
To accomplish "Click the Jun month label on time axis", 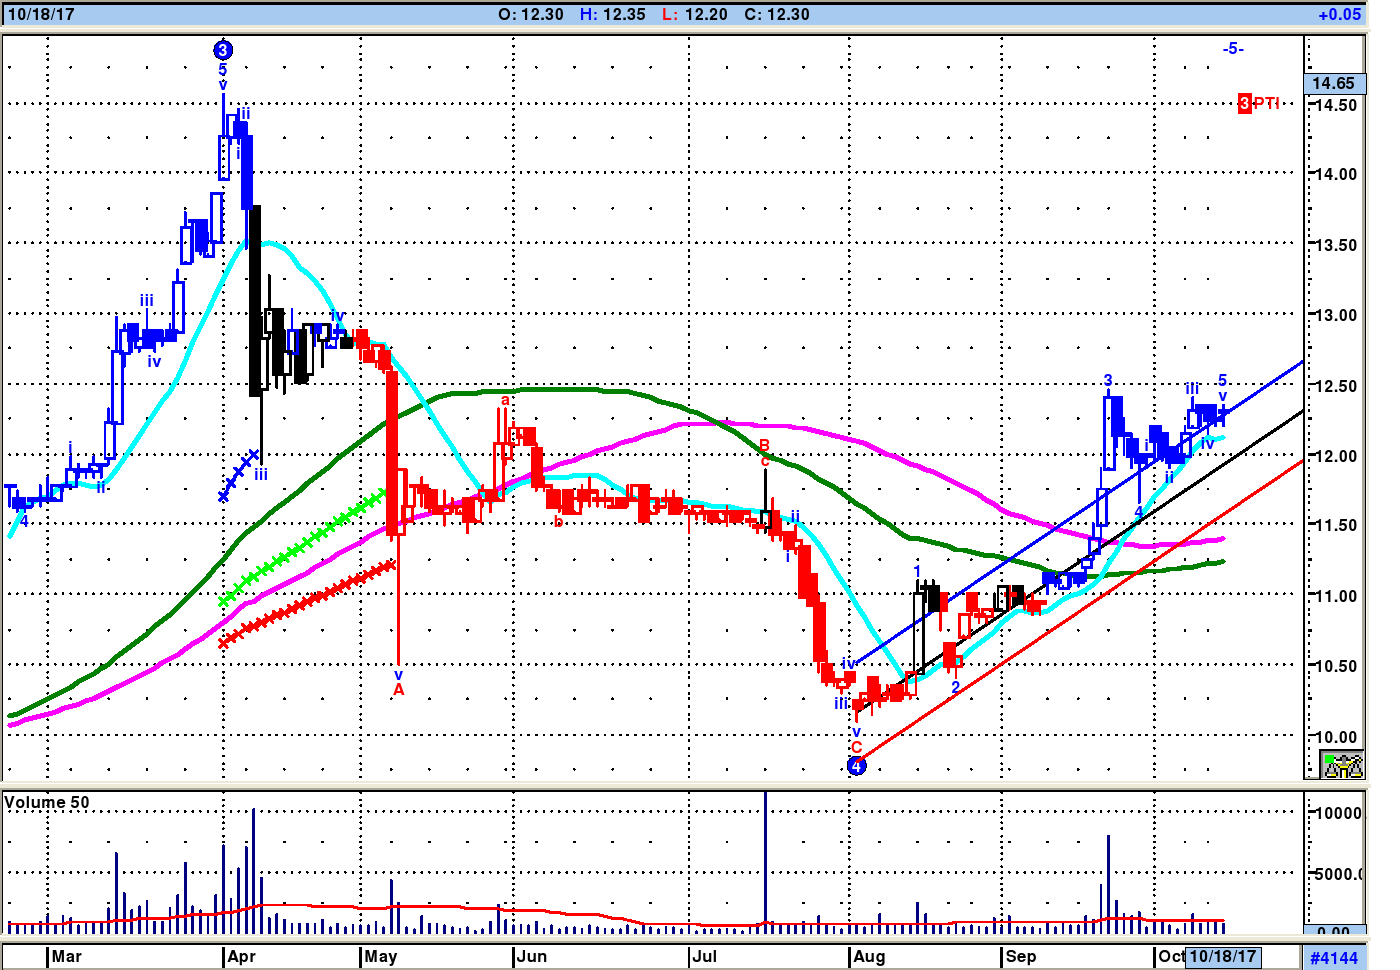I will click(x=532, y=956).
